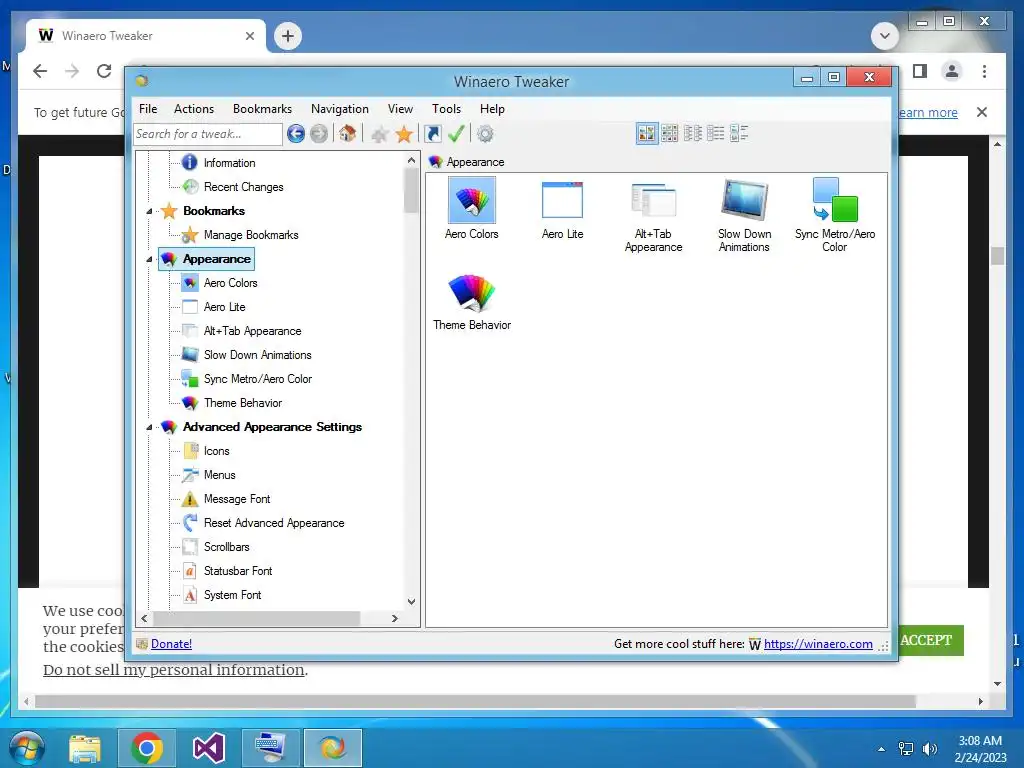Open the Alt+Tab Appearance tile
1024x768 pixels.
[x=653, y=216]
